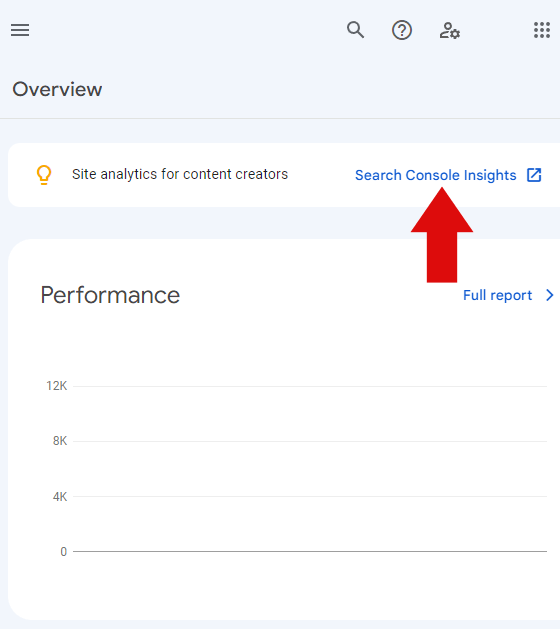Click the Performance card title
Viewport: 560px width, 629px height.
(x=110, y=295)
